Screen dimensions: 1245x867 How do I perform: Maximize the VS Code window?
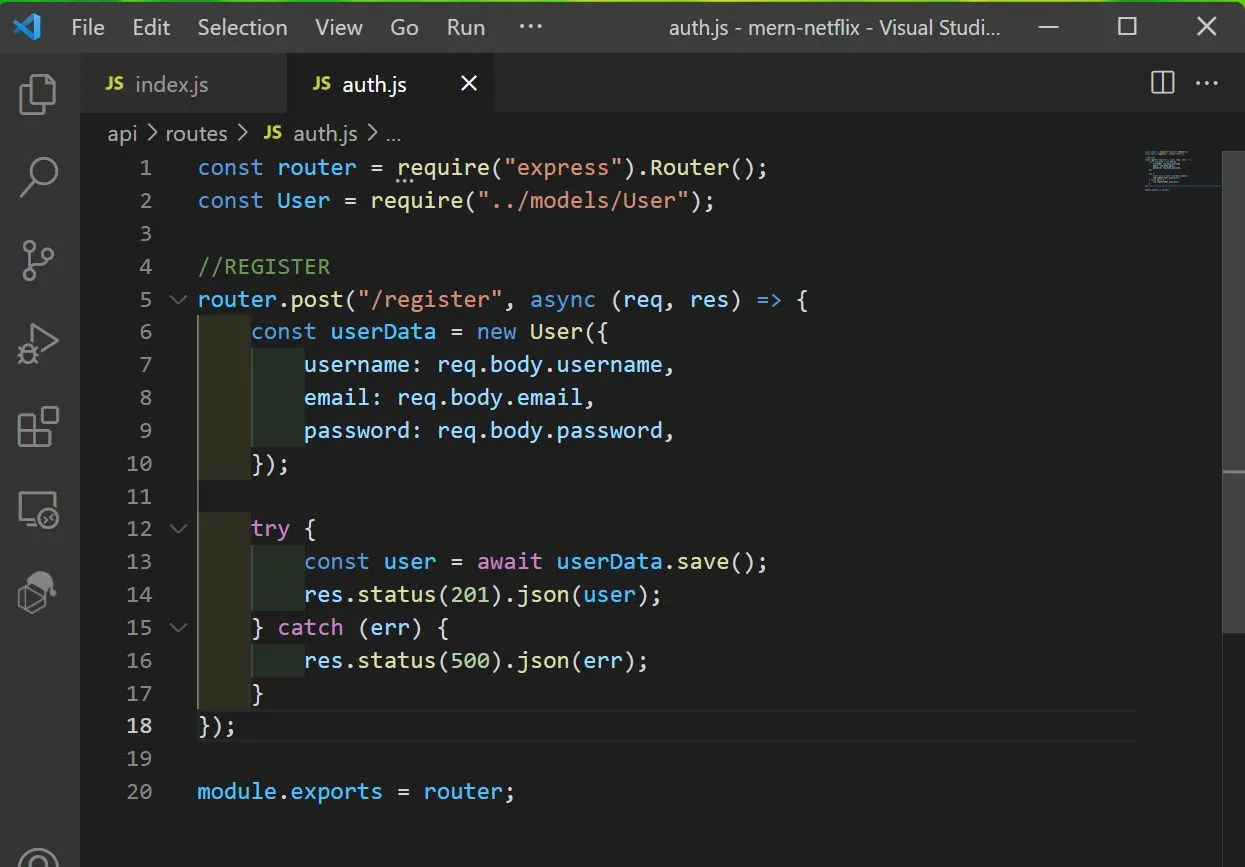click(x=1127, y=27)
